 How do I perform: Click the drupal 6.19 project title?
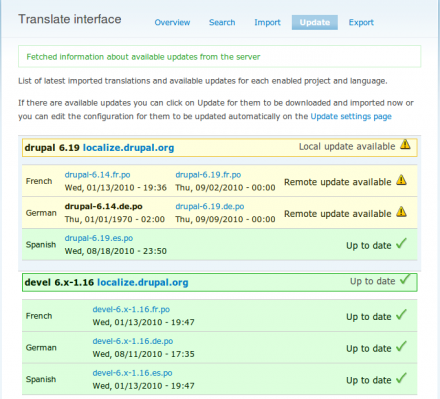point(52,148)
